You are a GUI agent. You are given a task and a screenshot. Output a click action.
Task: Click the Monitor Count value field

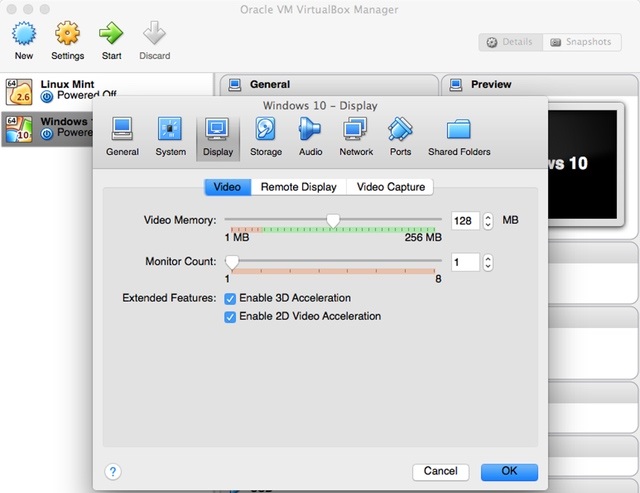tap(465, 262)
